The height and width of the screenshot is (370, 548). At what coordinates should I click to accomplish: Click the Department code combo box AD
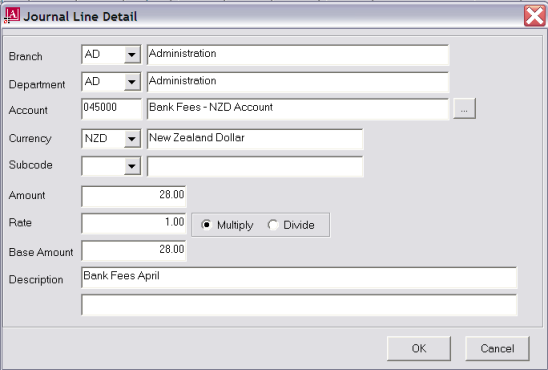[111, 82]
